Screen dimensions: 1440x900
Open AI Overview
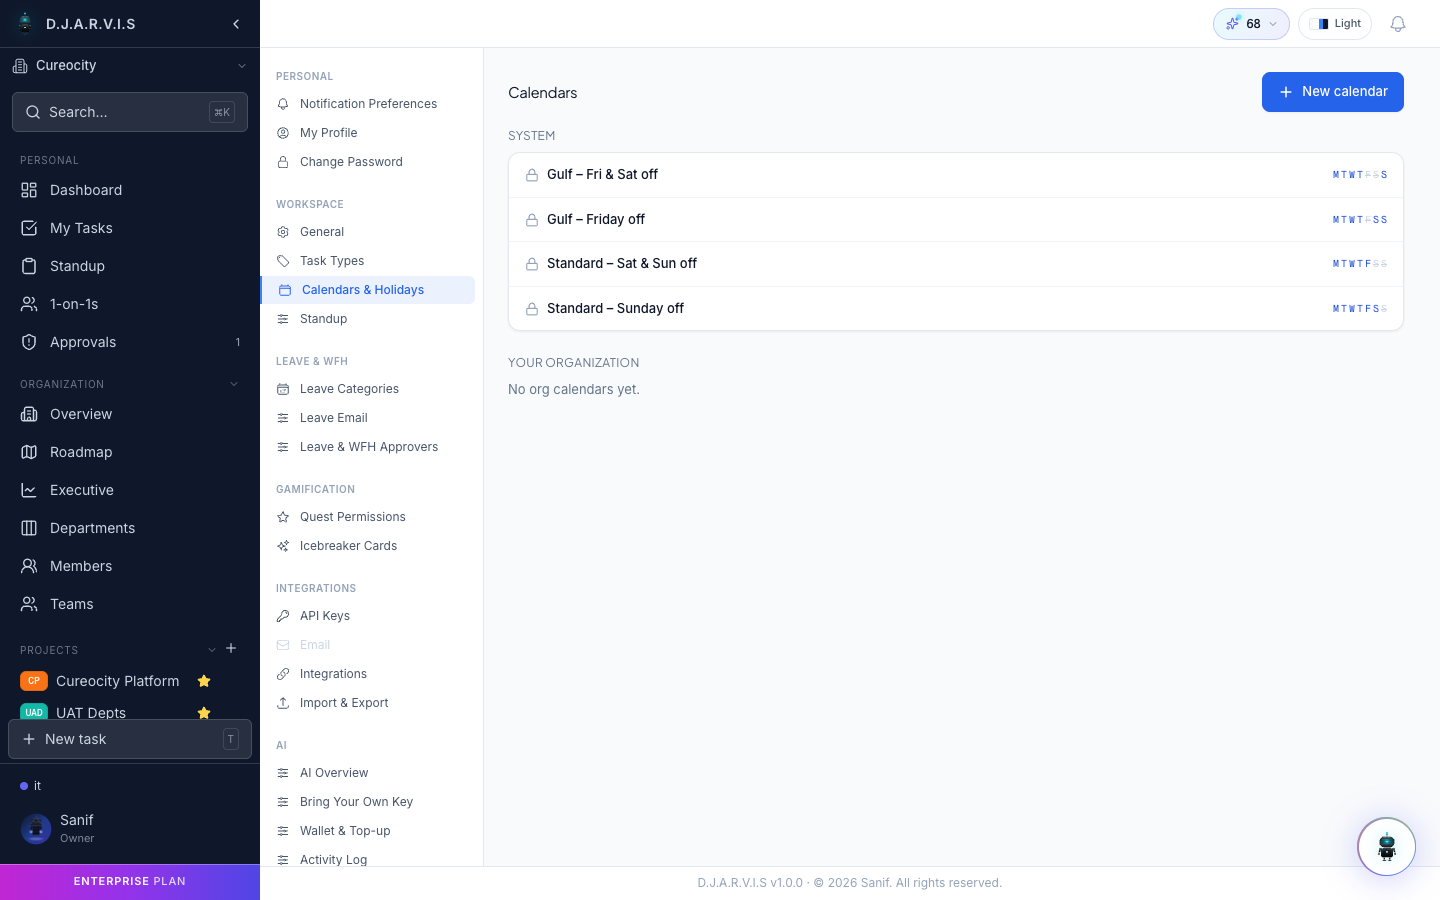[x=368, y=773]
